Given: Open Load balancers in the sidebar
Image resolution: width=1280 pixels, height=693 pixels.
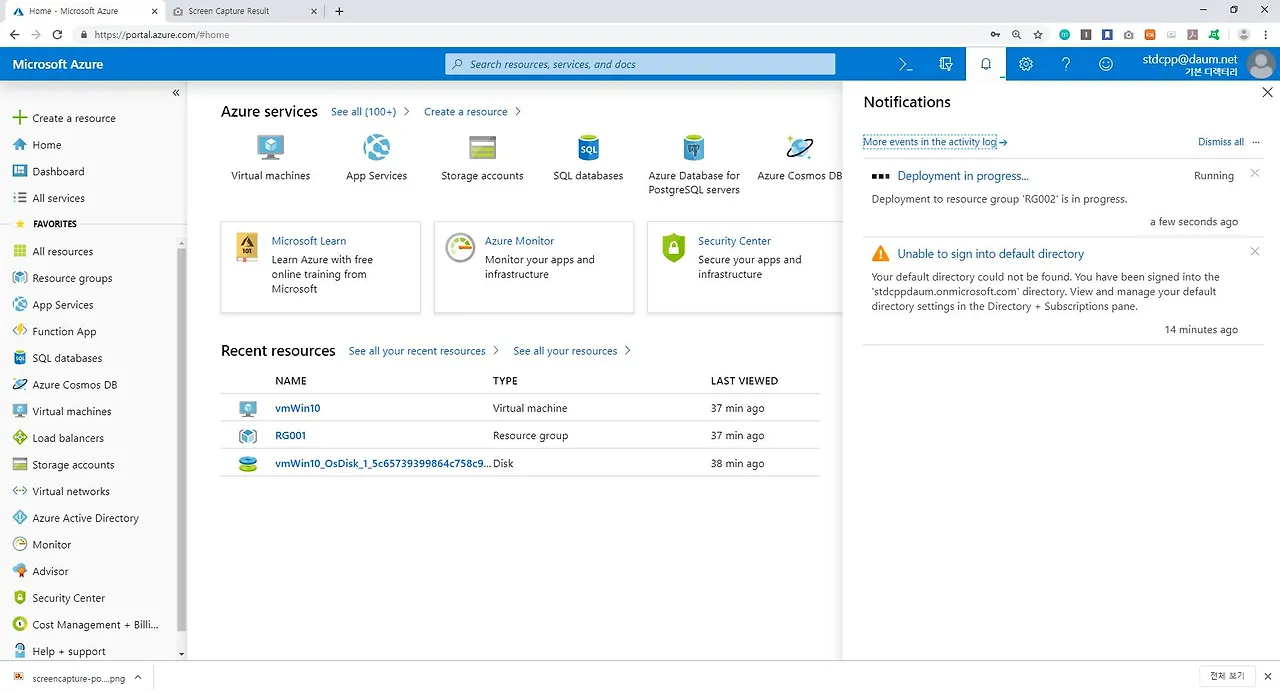Looking at the screenshot, I should (x=68, y=438).
